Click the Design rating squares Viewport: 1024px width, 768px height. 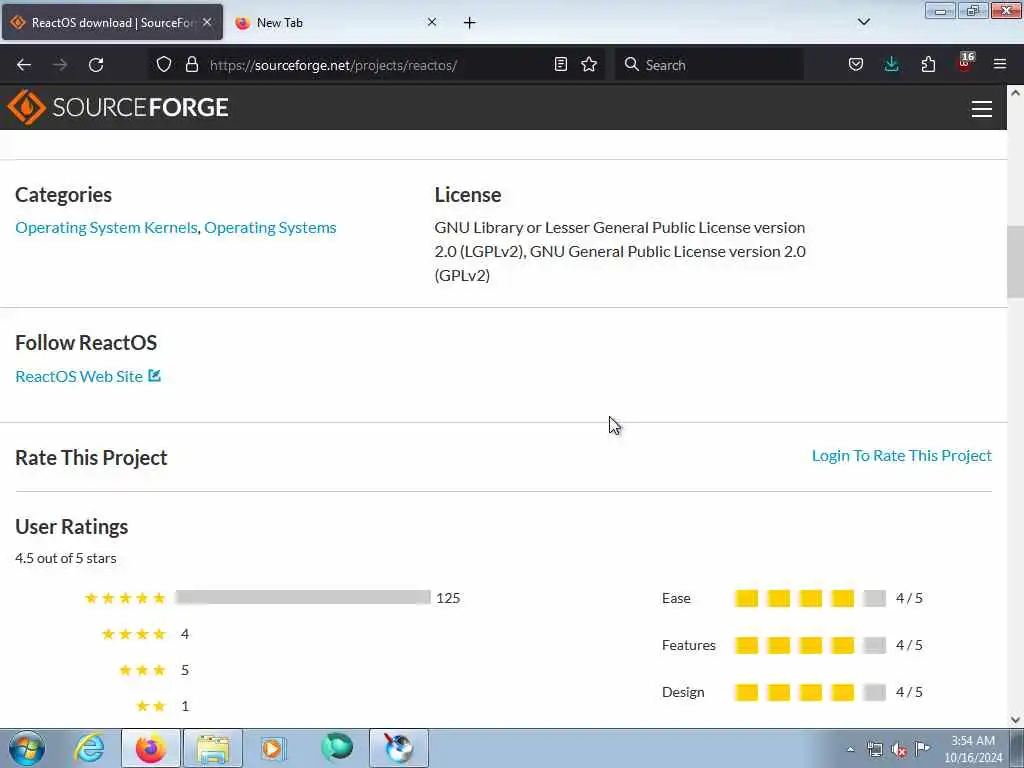(810, 692)
